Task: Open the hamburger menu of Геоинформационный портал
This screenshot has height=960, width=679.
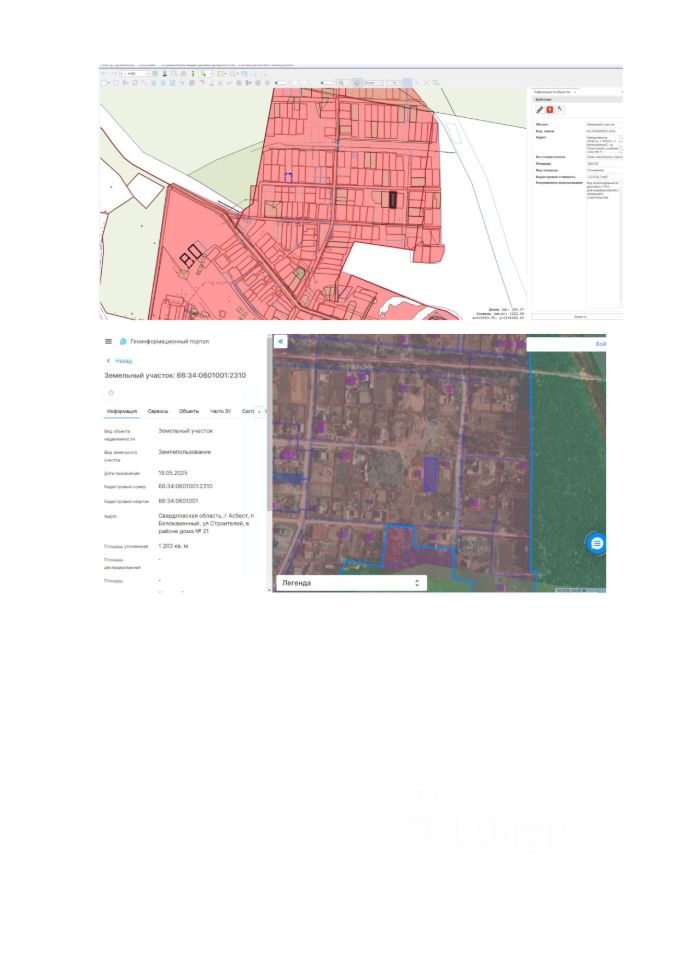Action: pos(108,342)
